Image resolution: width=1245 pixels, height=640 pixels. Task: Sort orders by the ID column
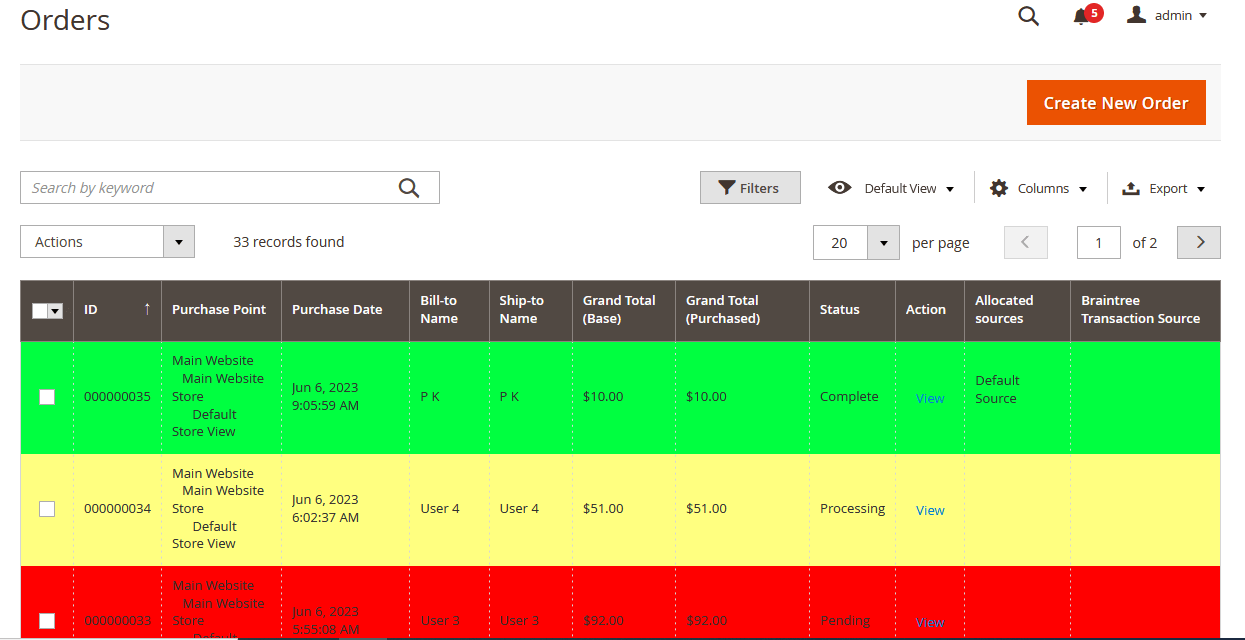click(90, 309)
